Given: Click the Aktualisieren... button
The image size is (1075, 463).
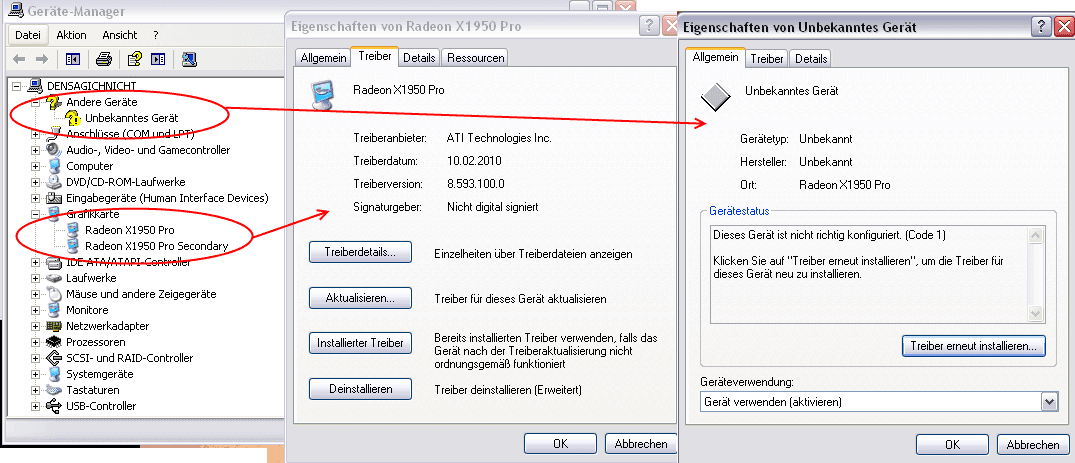Looking at the screenshot, I should 360,298.
